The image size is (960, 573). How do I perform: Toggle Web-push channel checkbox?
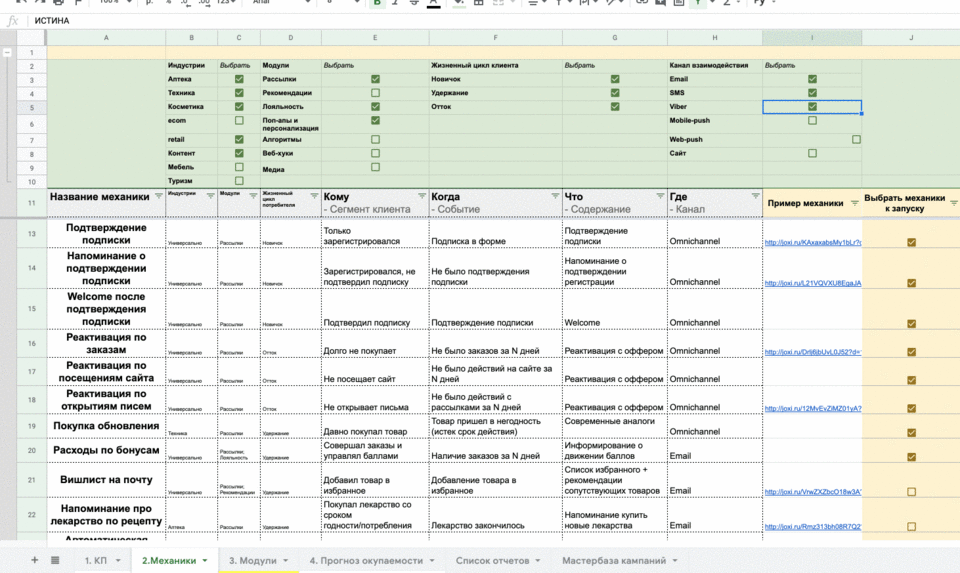pos(856,140)
